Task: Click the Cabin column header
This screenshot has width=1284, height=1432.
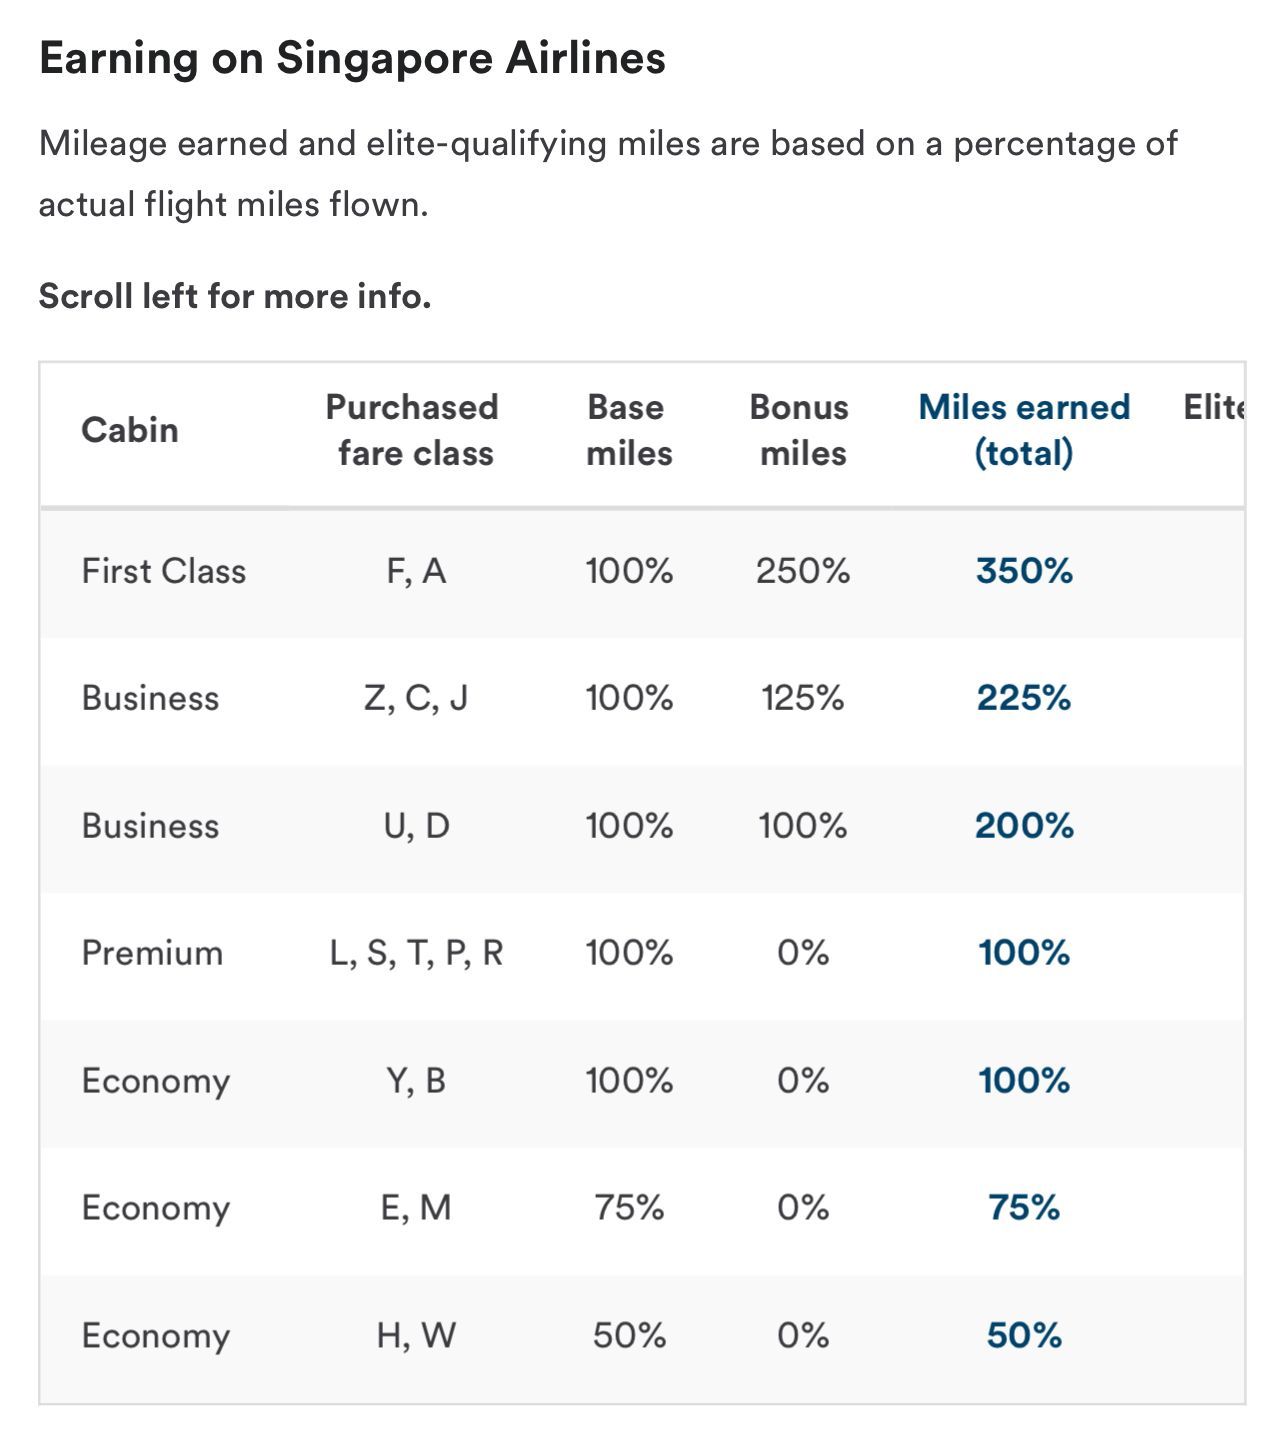Action: (x=130, y=430)
